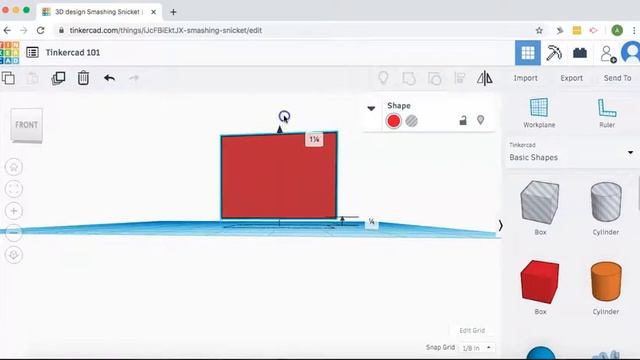Toggle orthographic perspective view button
The width and height of the screenshot is (640, 360).
[x=14, y=255]
